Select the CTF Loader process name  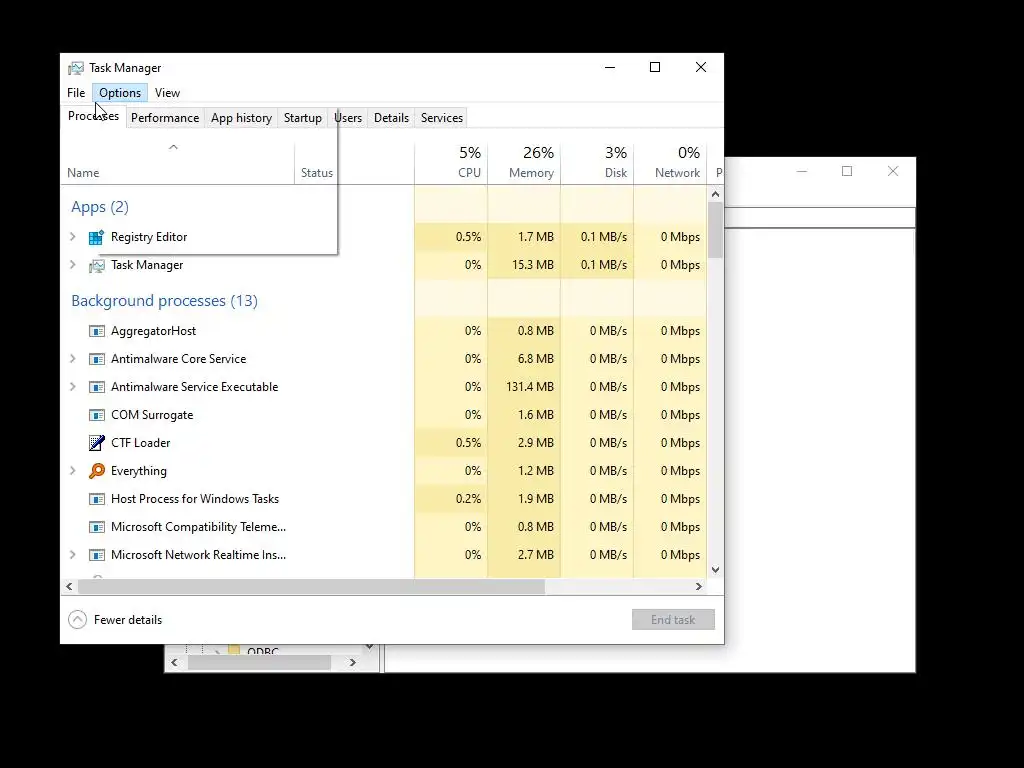point(140,443)
